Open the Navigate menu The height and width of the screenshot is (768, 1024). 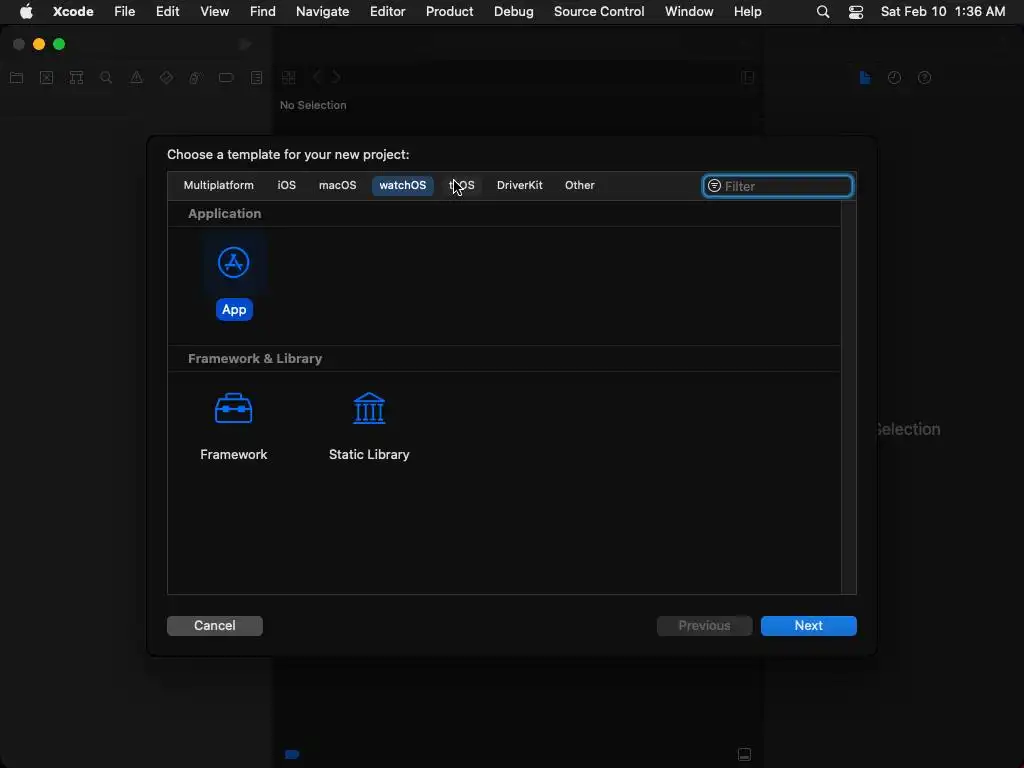tap(323, 12)
